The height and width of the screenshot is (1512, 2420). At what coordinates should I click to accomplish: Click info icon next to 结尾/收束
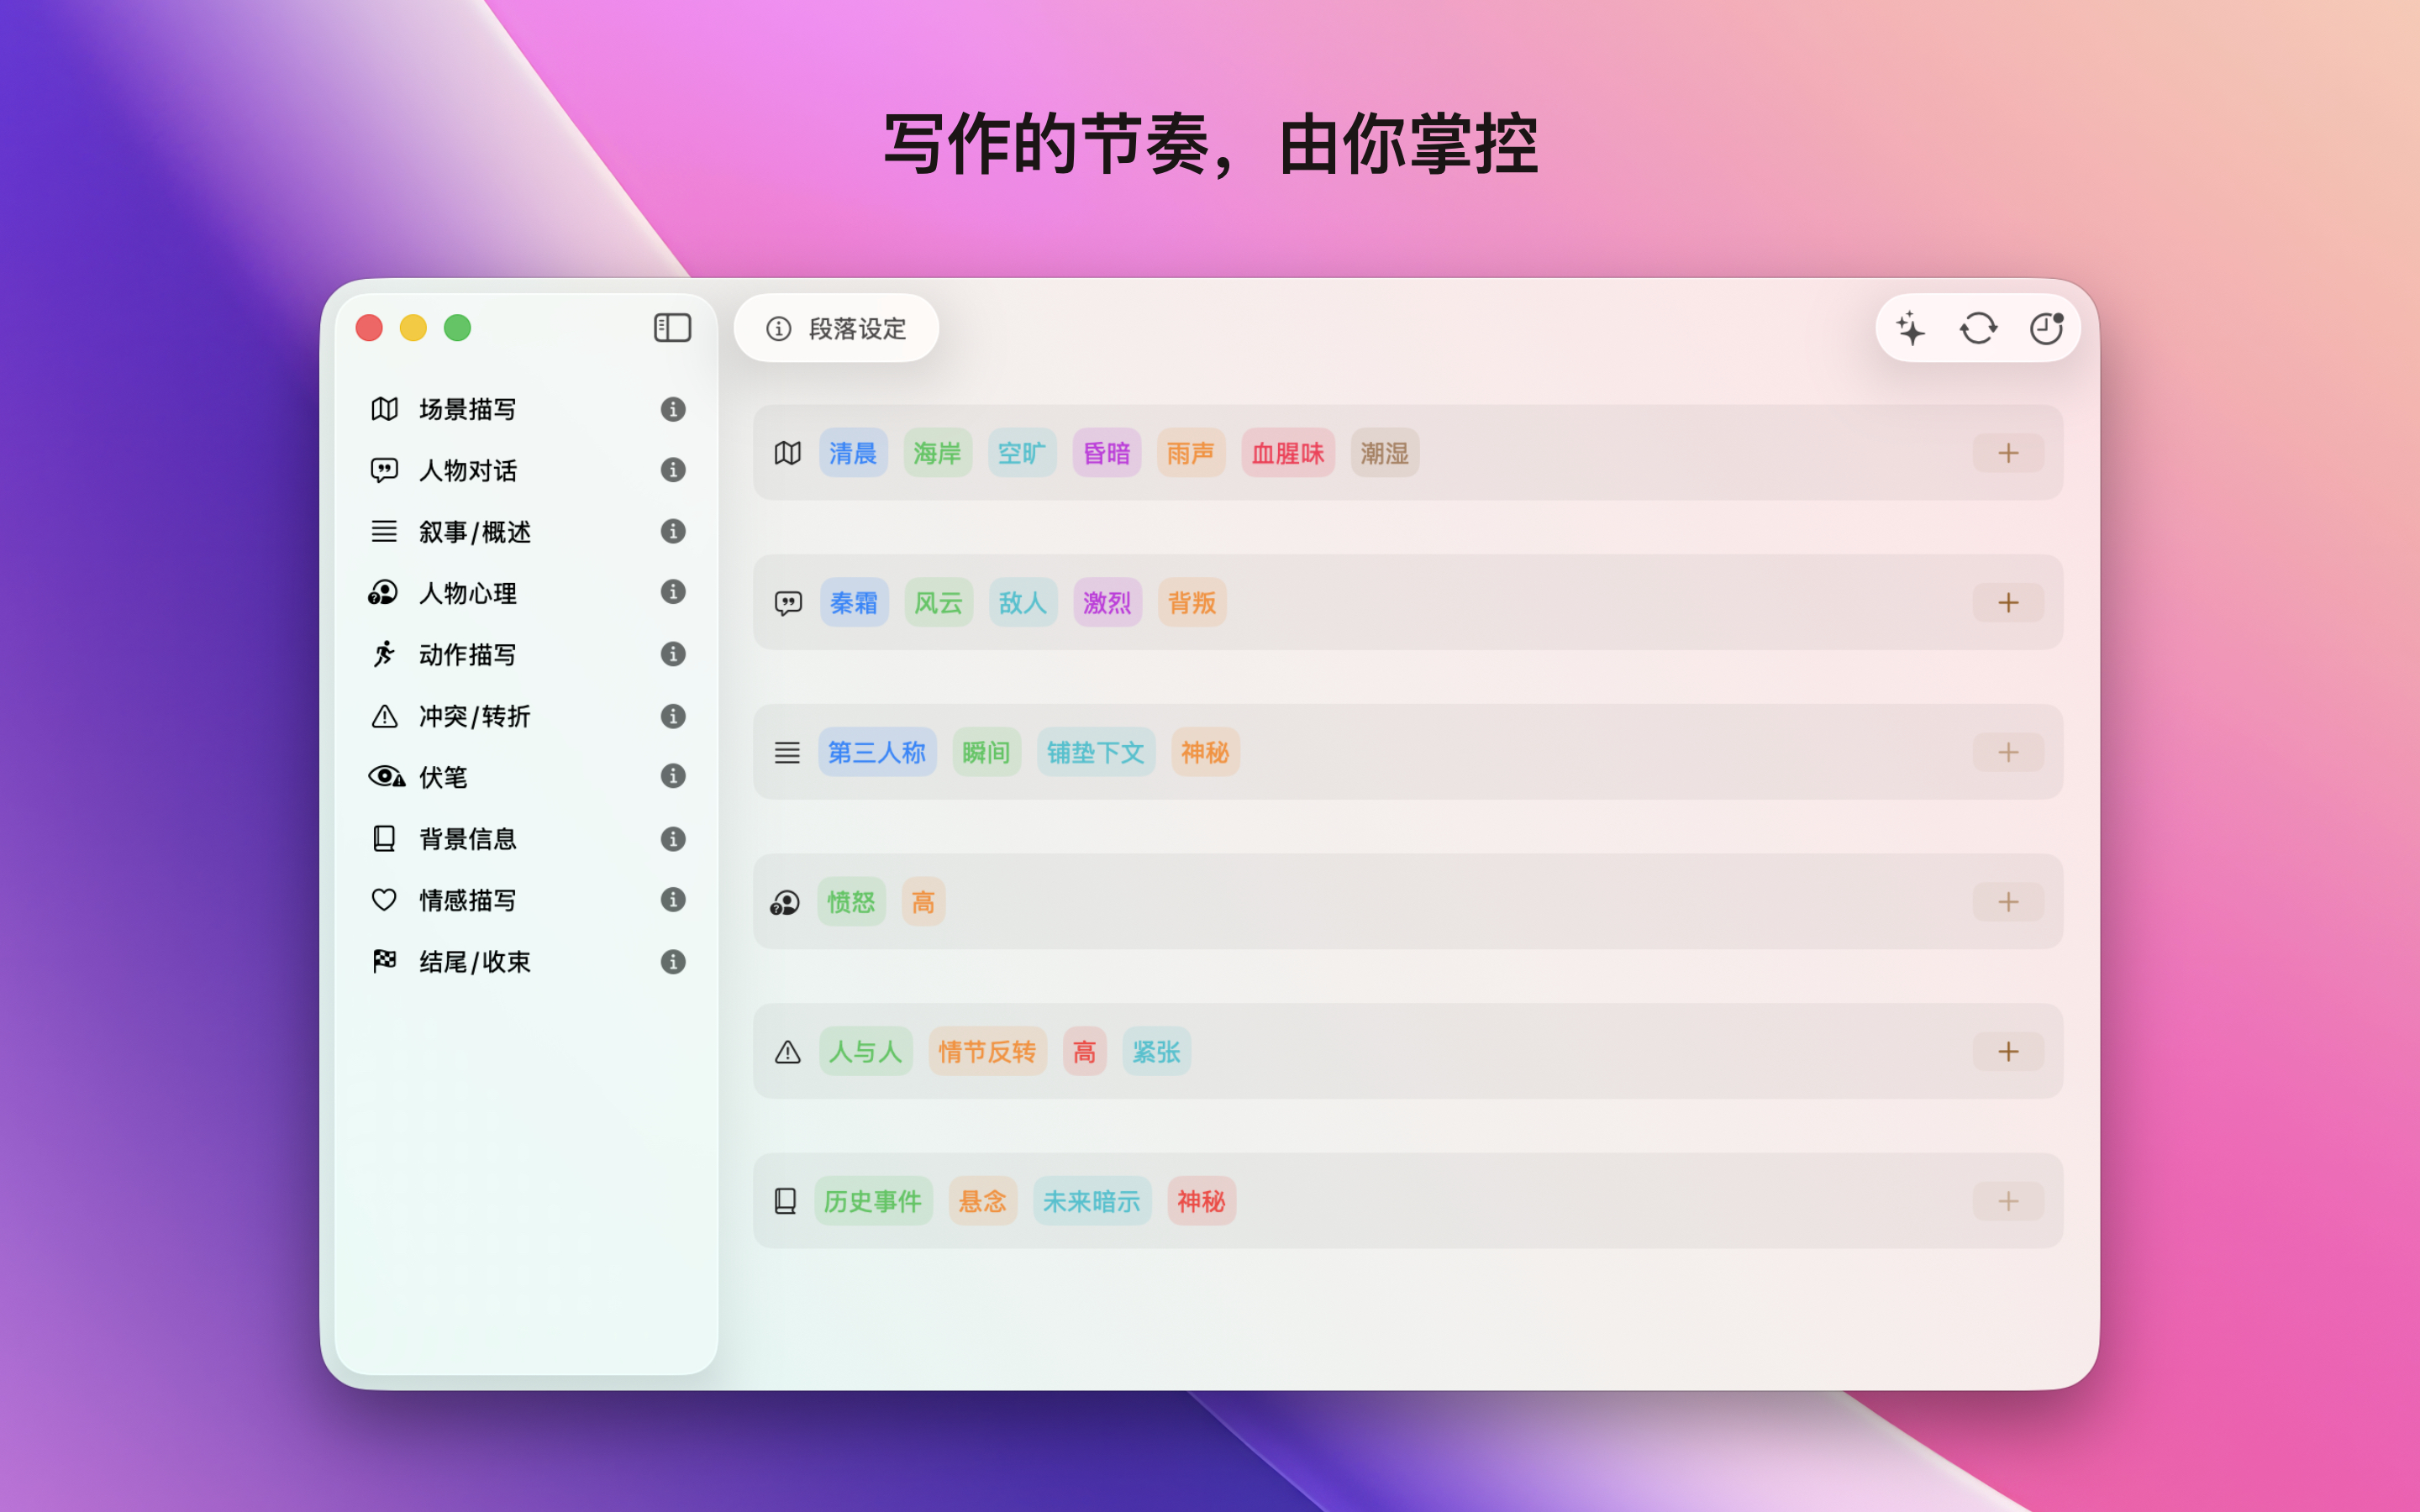pos(673,961)
